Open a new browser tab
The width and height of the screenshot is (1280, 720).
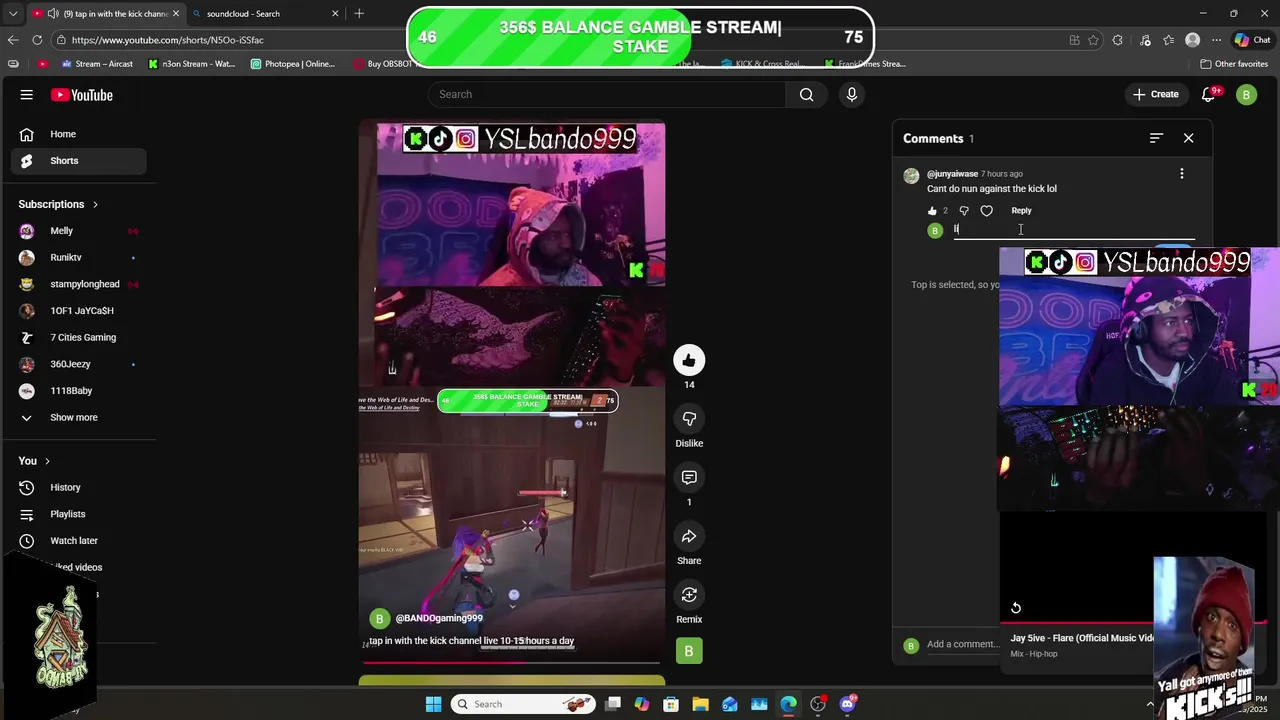tap(359, 14)
